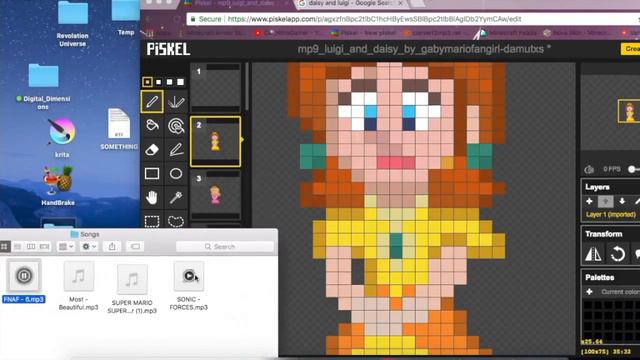640x360 pixels.
Task: Select the SUPER MARIO SUPER...mp3 file
Action: coord(132,289)
